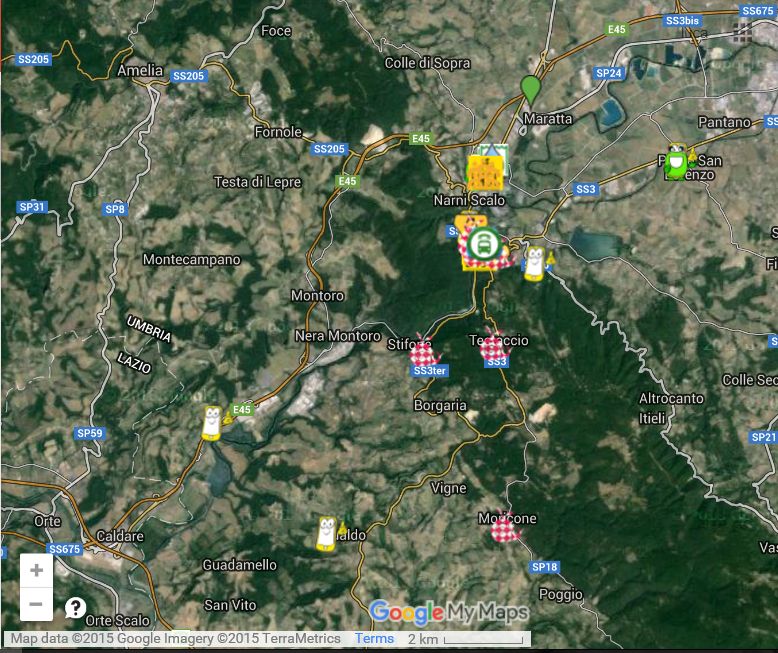778x653 pixels.
Task: Click the E45 shield below SS3bis
Action: tap(617, 29)
